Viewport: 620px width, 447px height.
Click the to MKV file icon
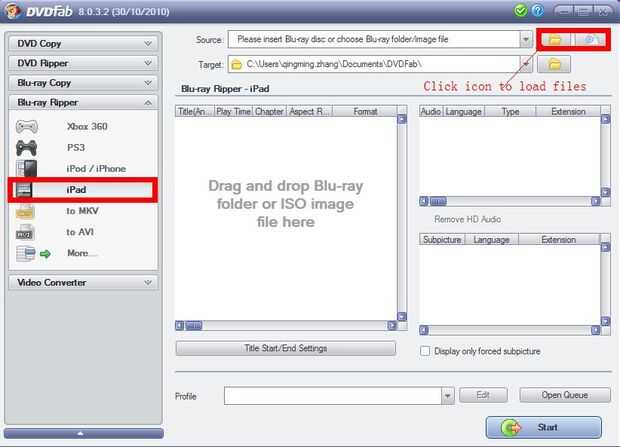click(x=25, y=211)
